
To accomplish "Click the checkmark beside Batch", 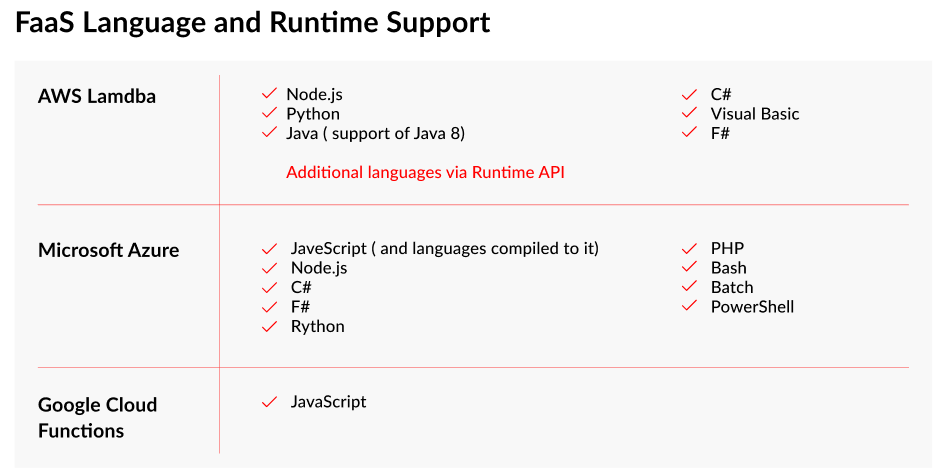I will [x=689, y=287].
